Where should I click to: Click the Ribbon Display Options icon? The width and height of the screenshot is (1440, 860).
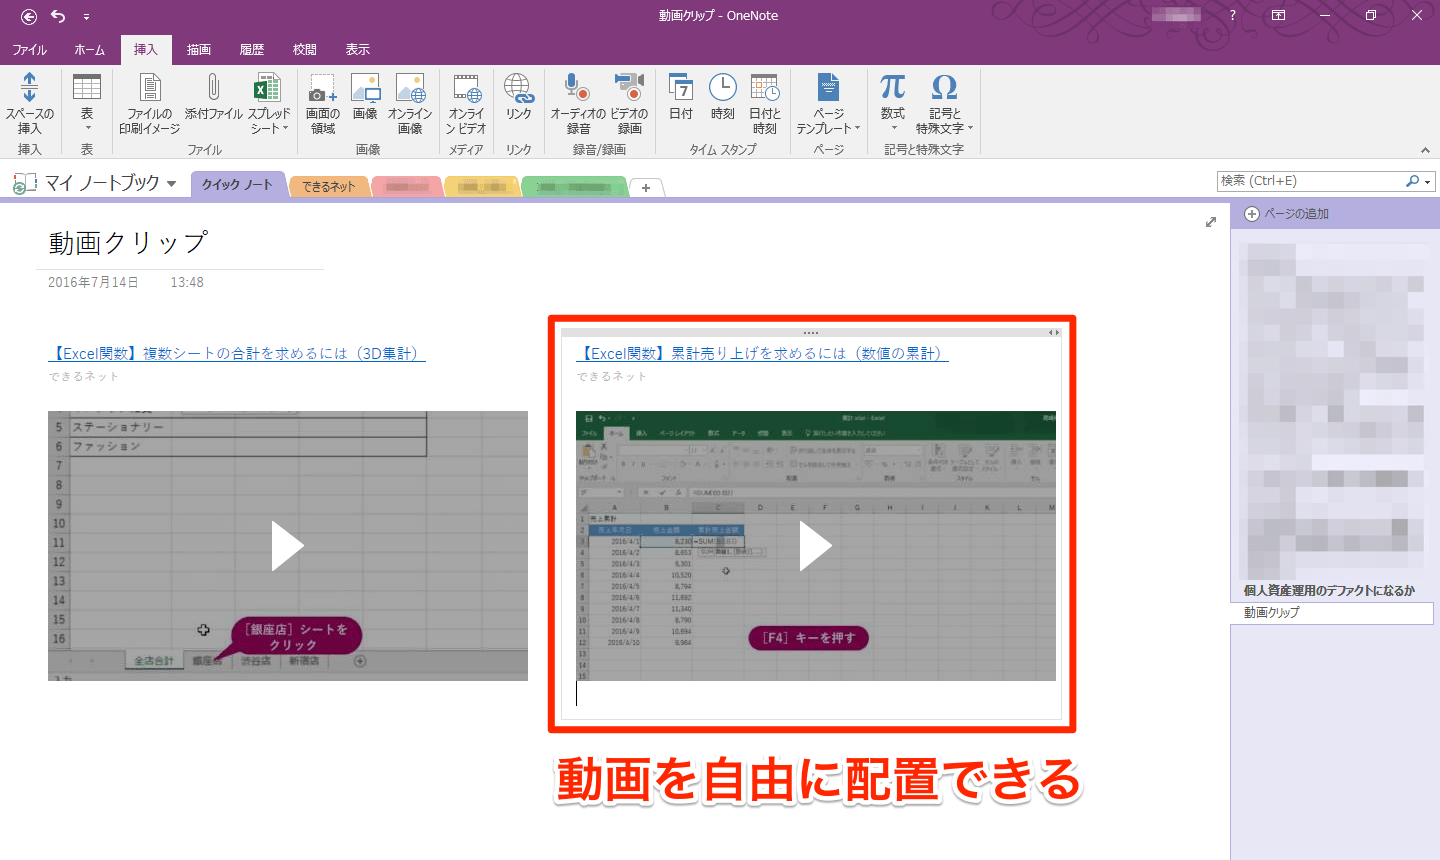1278,15
